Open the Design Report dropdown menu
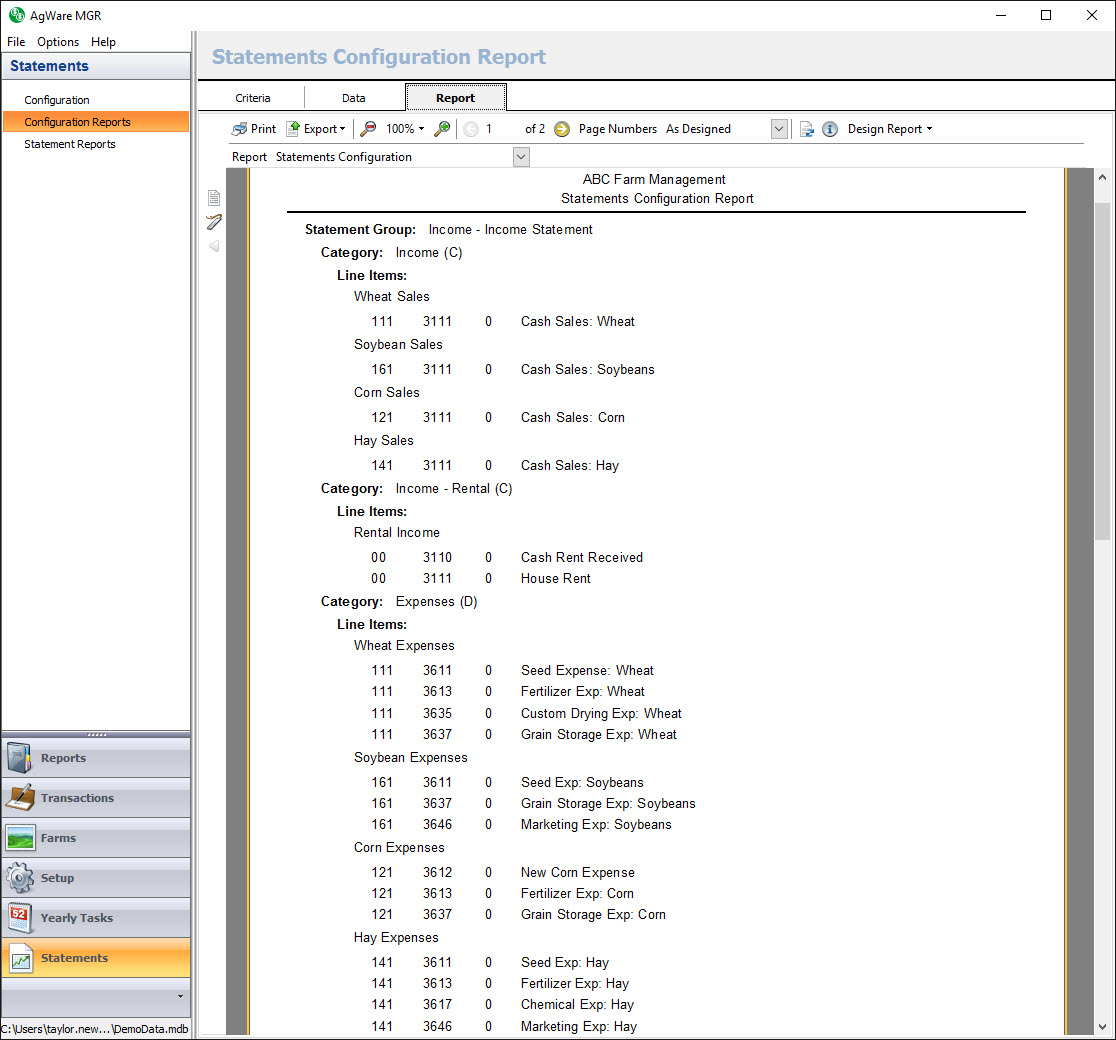Screen dimensions: 1116x1040 click(889, 129)
